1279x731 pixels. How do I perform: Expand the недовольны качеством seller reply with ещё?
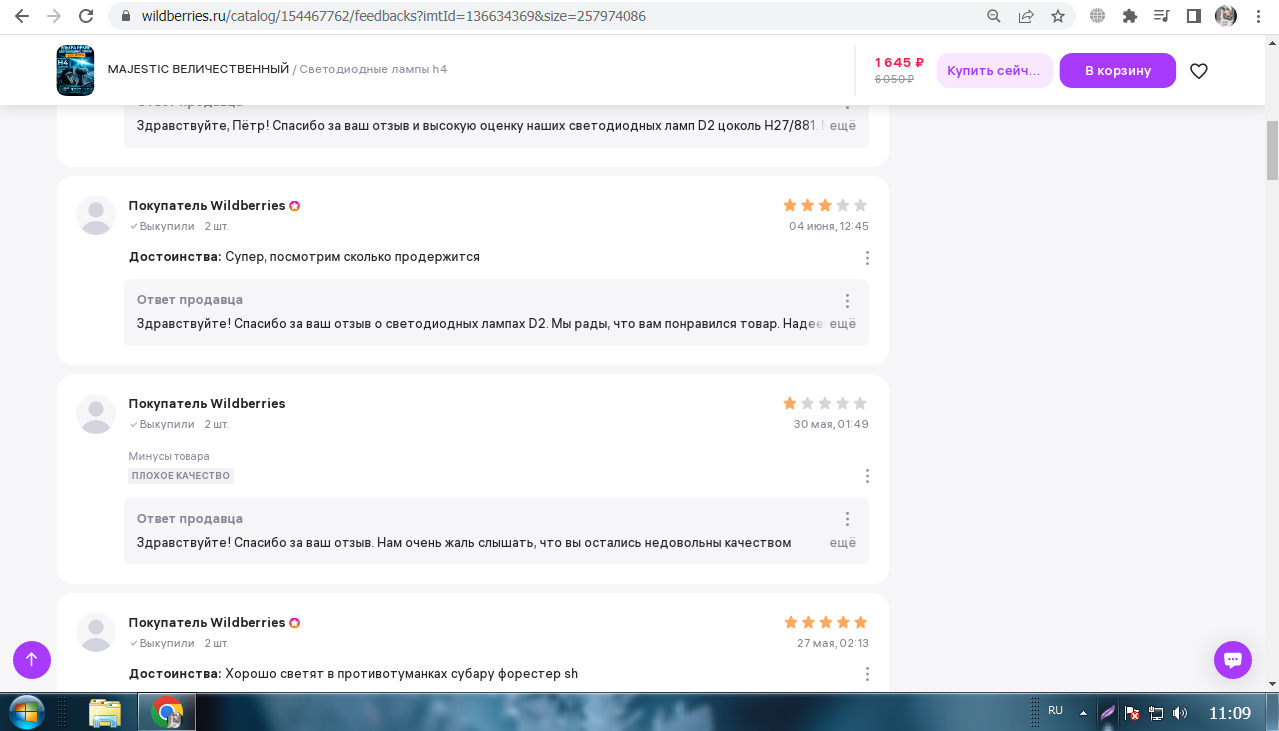point(843,543)
